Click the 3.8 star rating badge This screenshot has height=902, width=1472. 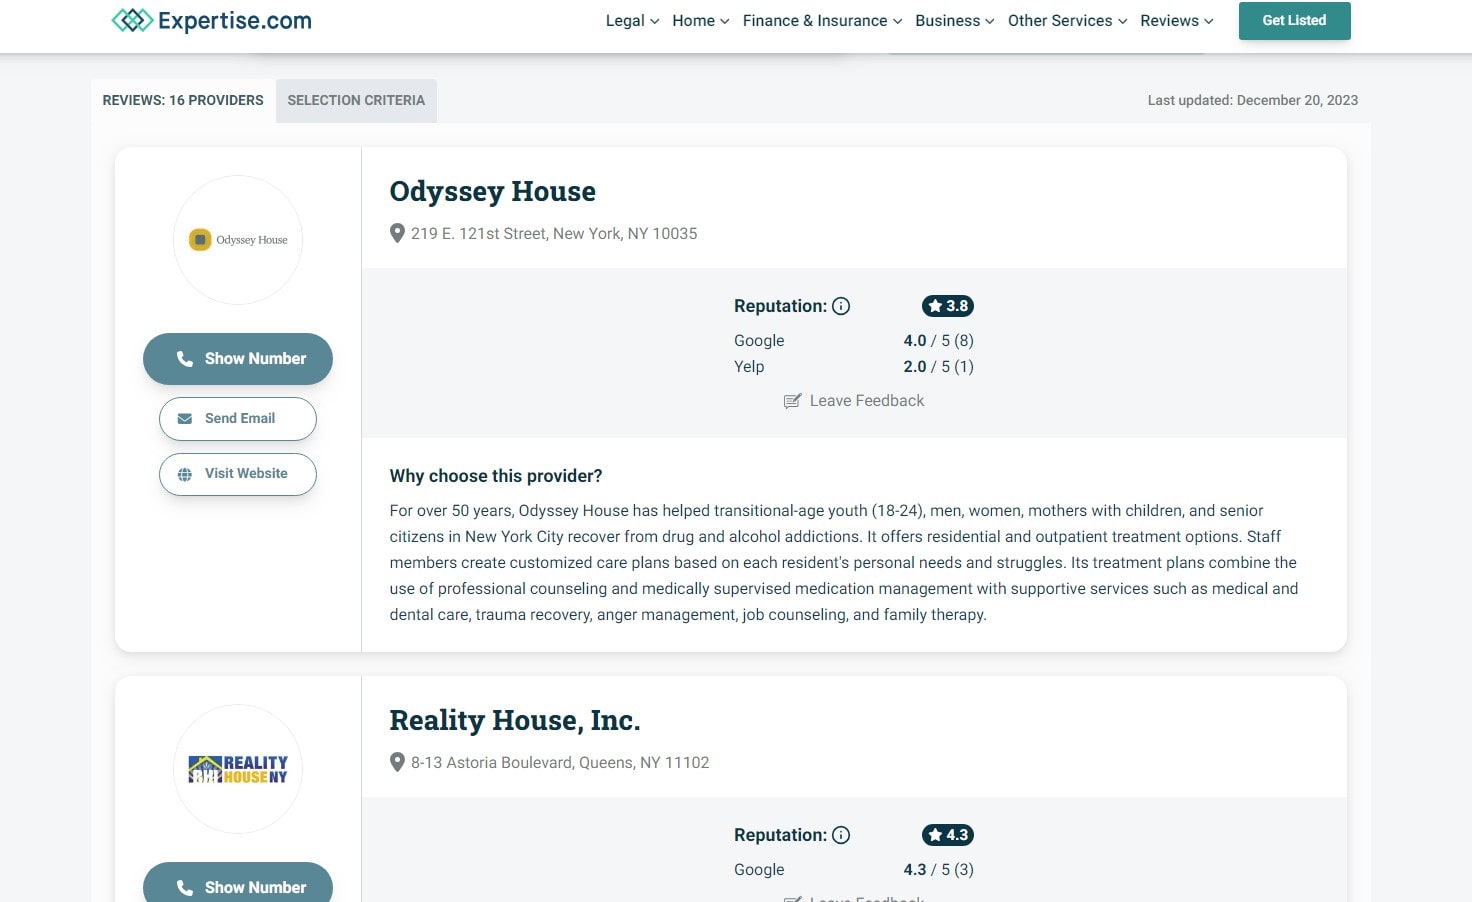tap(948, 306)
